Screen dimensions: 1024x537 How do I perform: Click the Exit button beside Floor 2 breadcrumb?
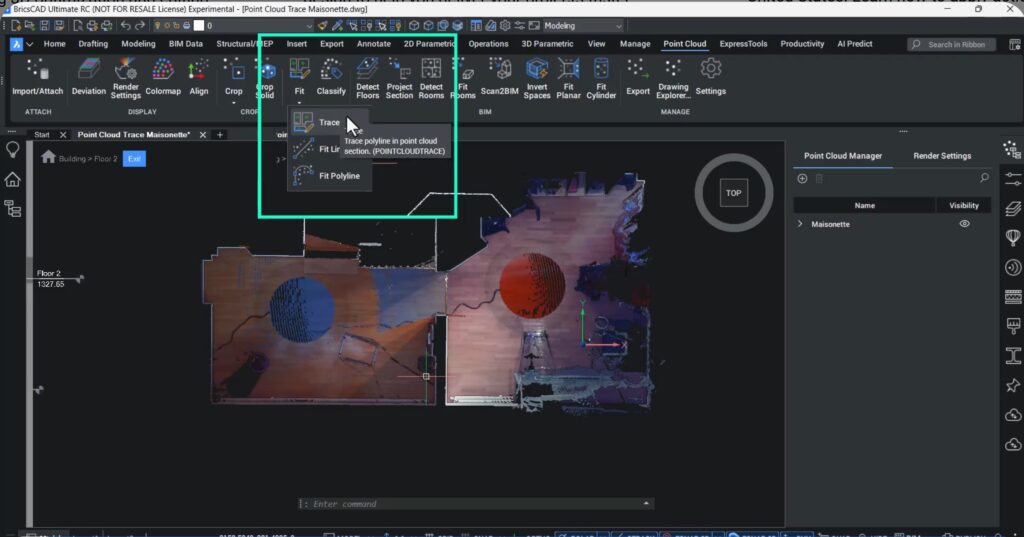click(134, 159)
